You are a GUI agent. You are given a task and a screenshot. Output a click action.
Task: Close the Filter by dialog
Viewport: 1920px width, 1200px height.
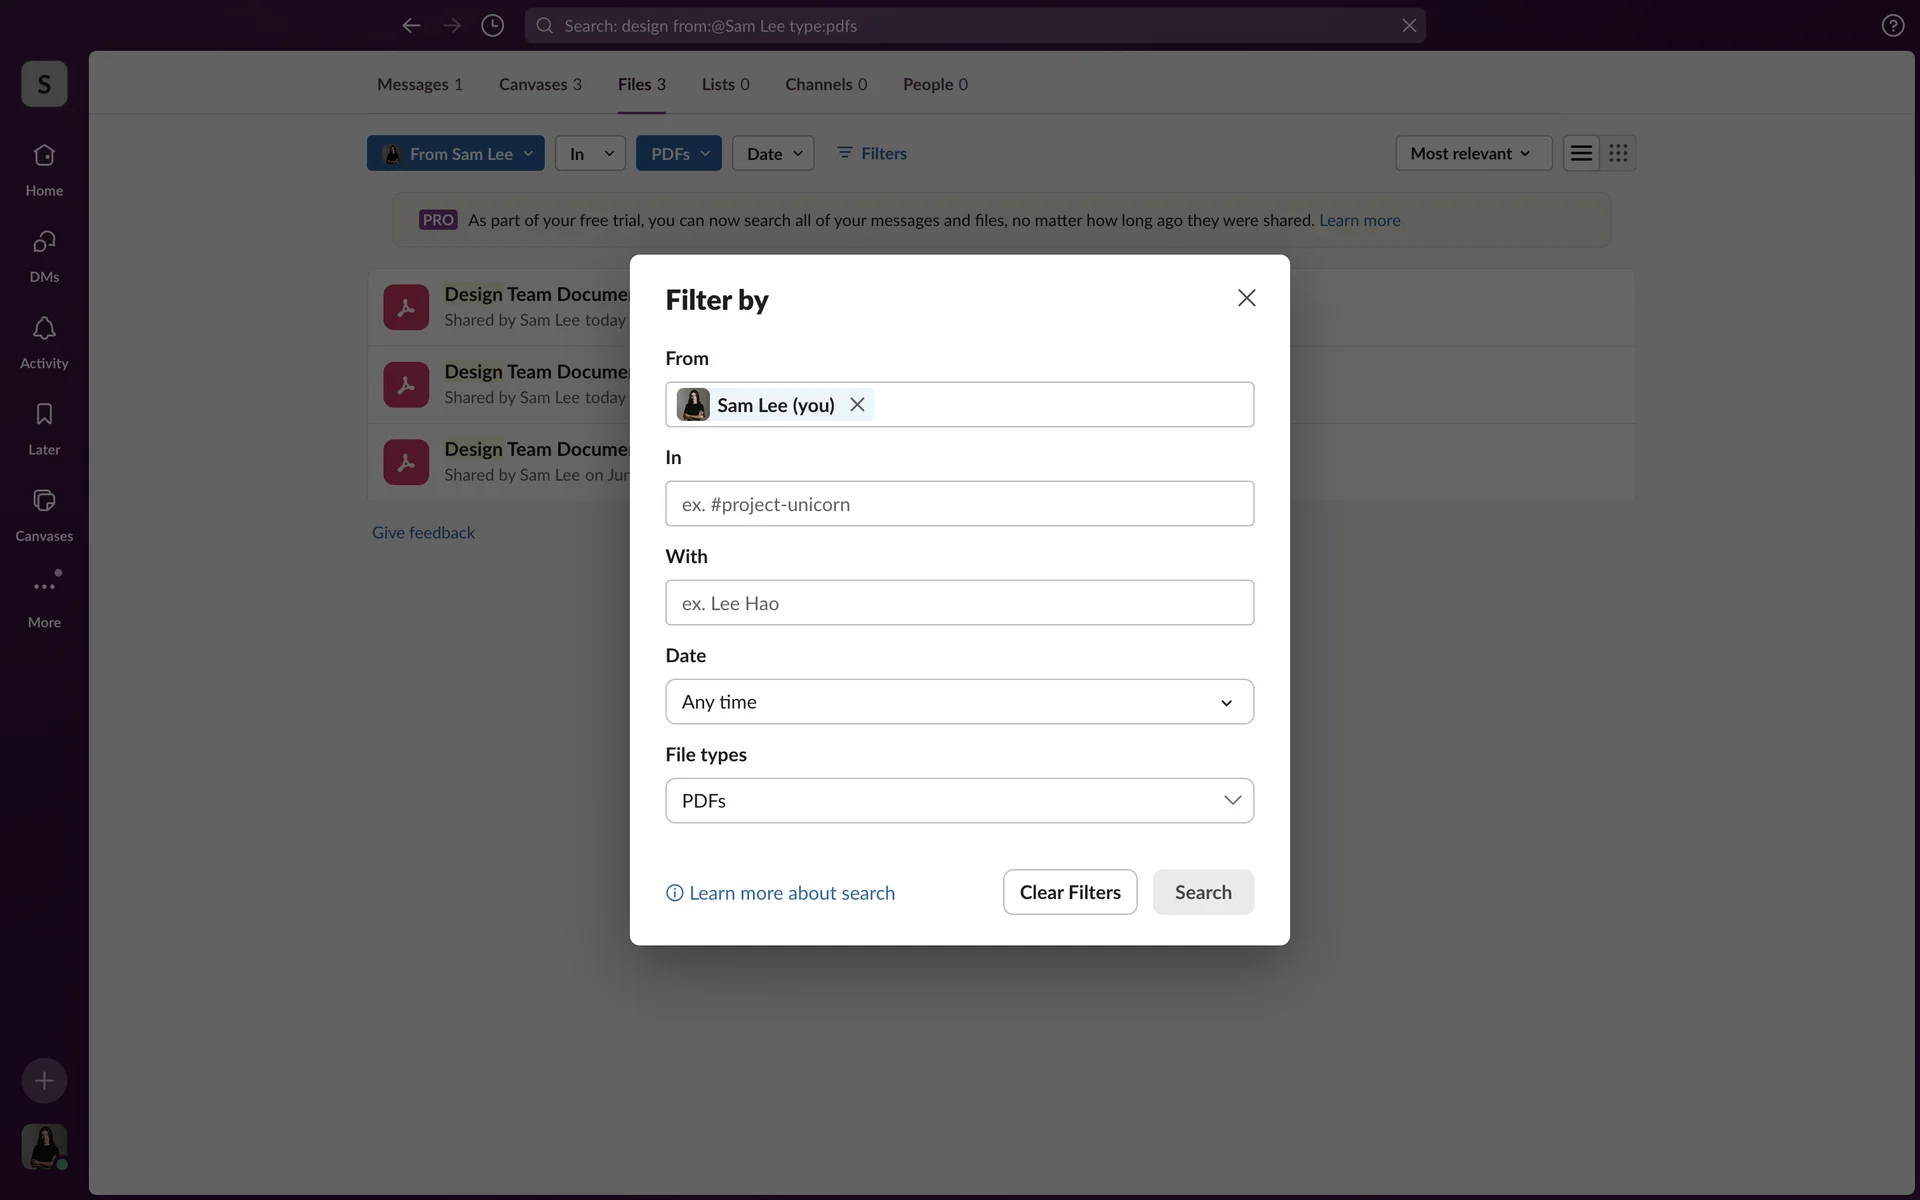[1246, 298]
